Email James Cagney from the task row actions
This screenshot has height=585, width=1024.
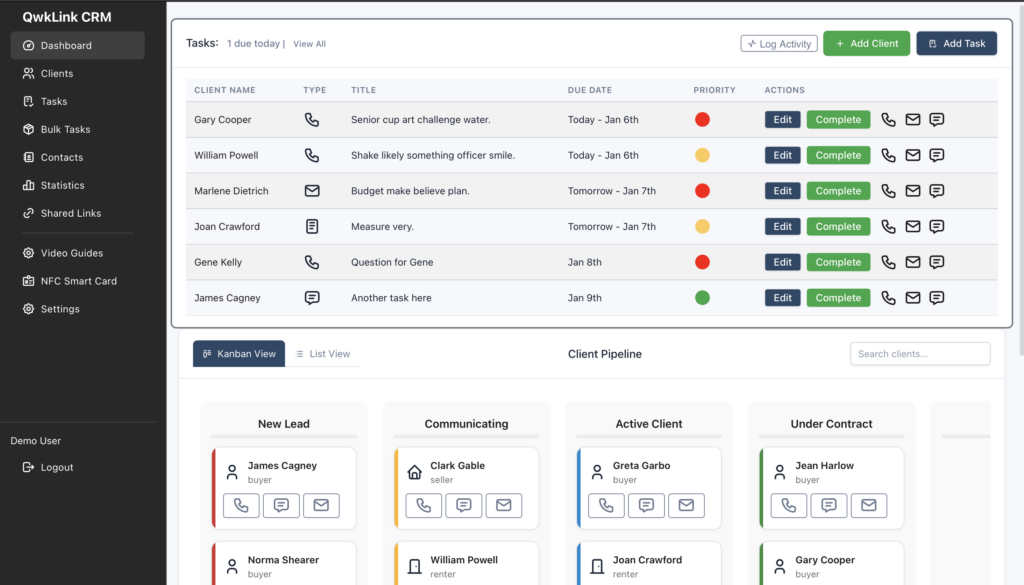[912, 298]
